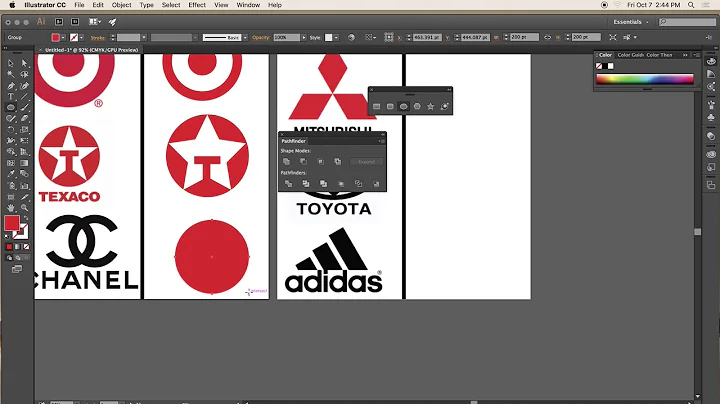720x404 pixels.
Task: Select the Lasso tool
Action: [x=24, y=74]
